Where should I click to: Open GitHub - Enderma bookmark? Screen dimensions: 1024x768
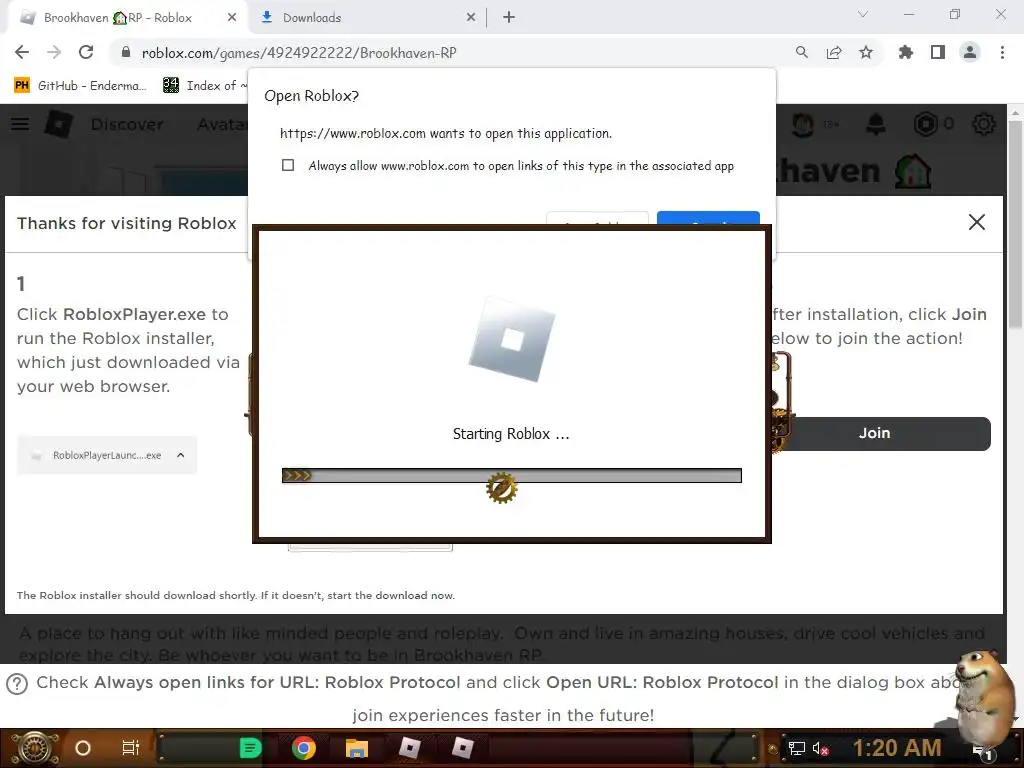tap(79, 85)
